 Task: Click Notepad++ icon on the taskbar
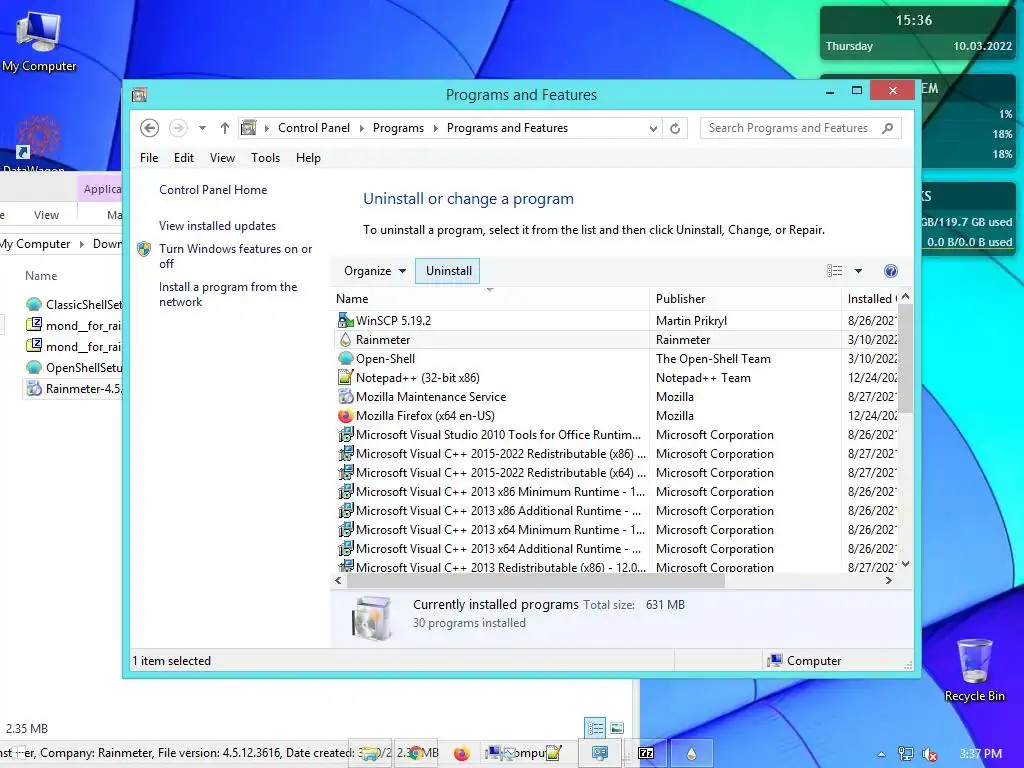point(553,754)
